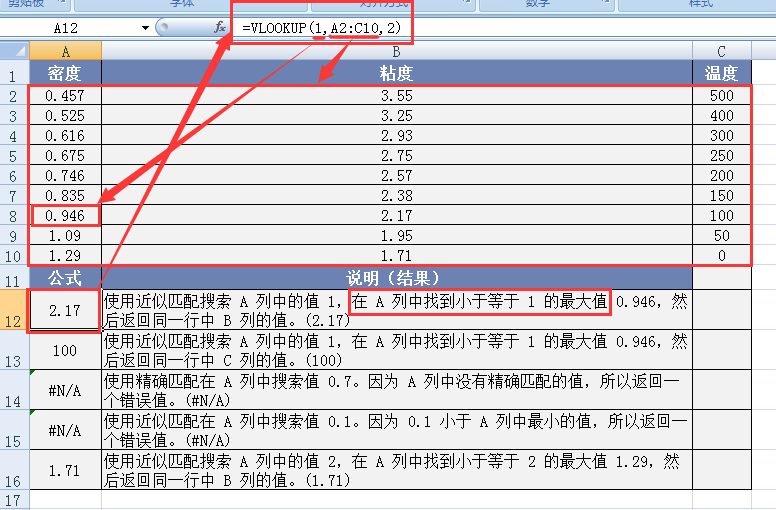Click the row 13 description ending (100)
This screenshot has height=510, width=776.
click(x=396, y=350)
